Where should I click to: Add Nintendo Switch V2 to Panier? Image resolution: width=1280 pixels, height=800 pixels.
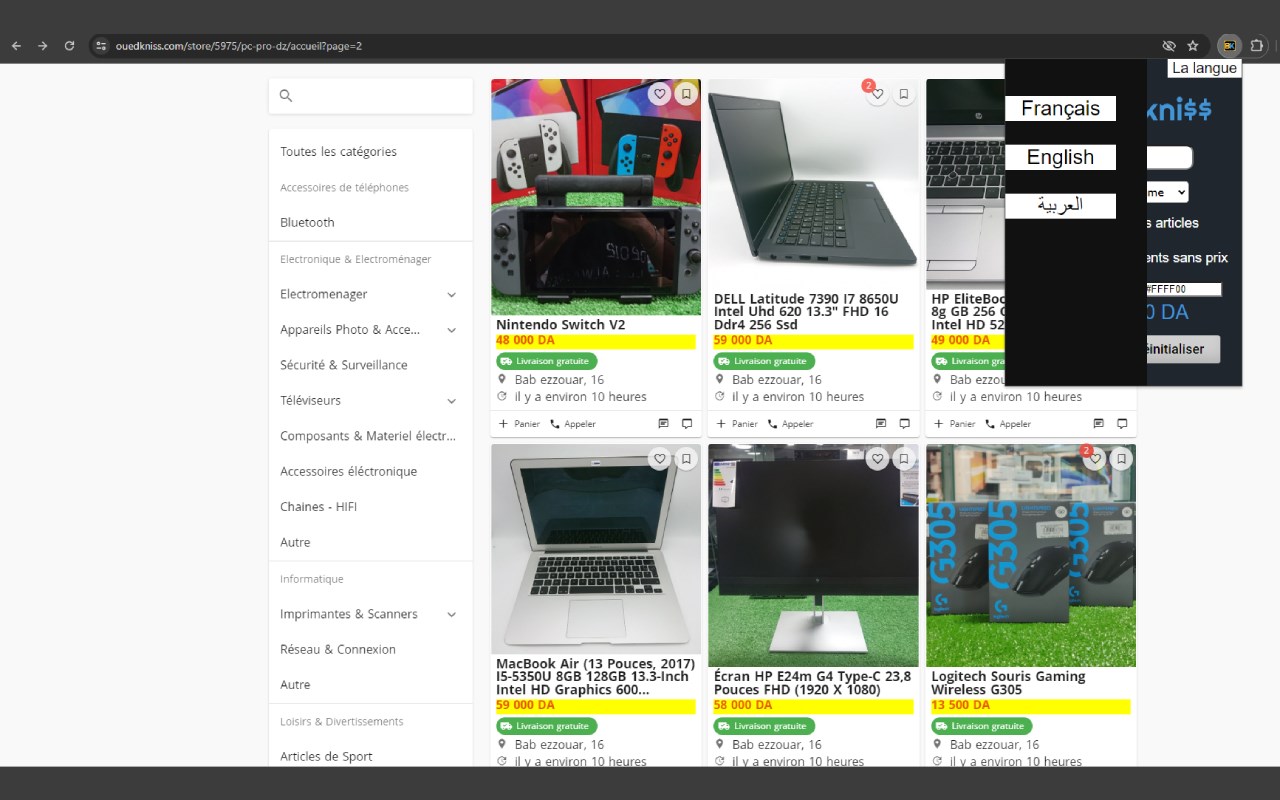click(x=519, y=424)
